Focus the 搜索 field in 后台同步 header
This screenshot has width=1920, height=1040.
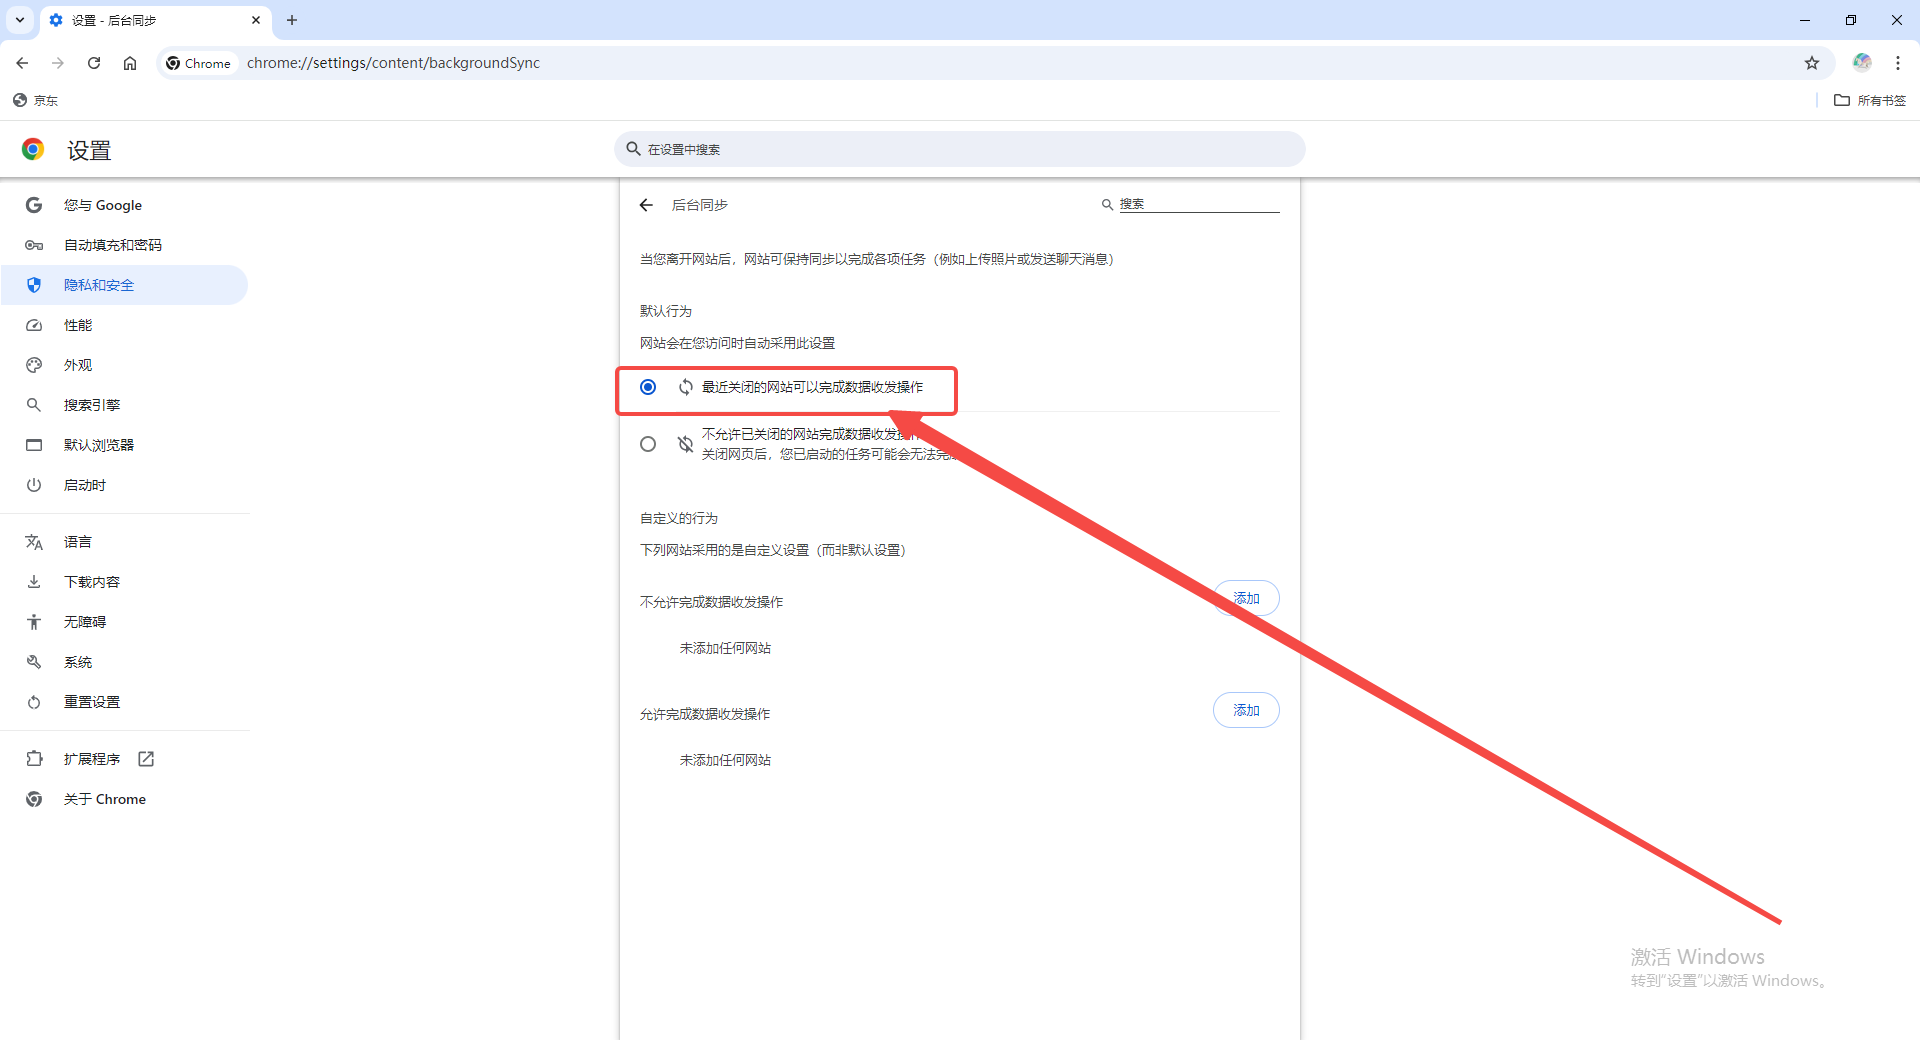[1198, 204]
